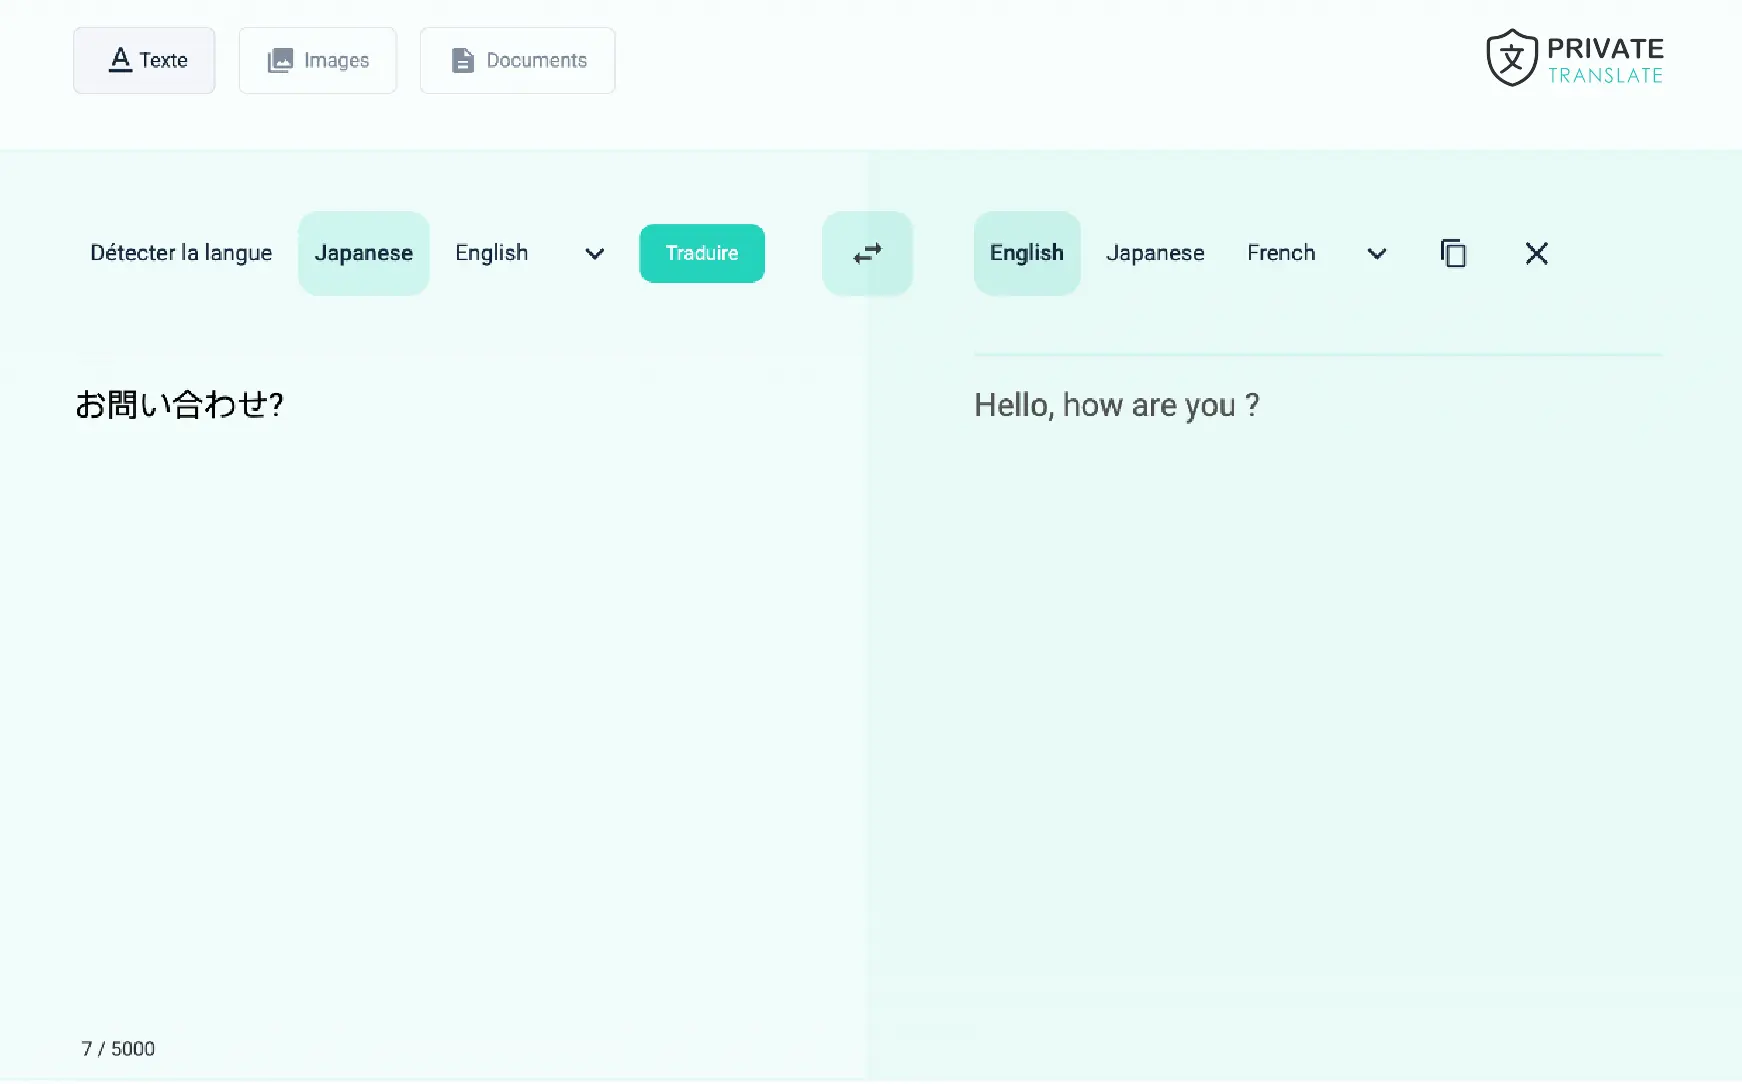Clear the translation with the X icon

[x=1536, y=253]
